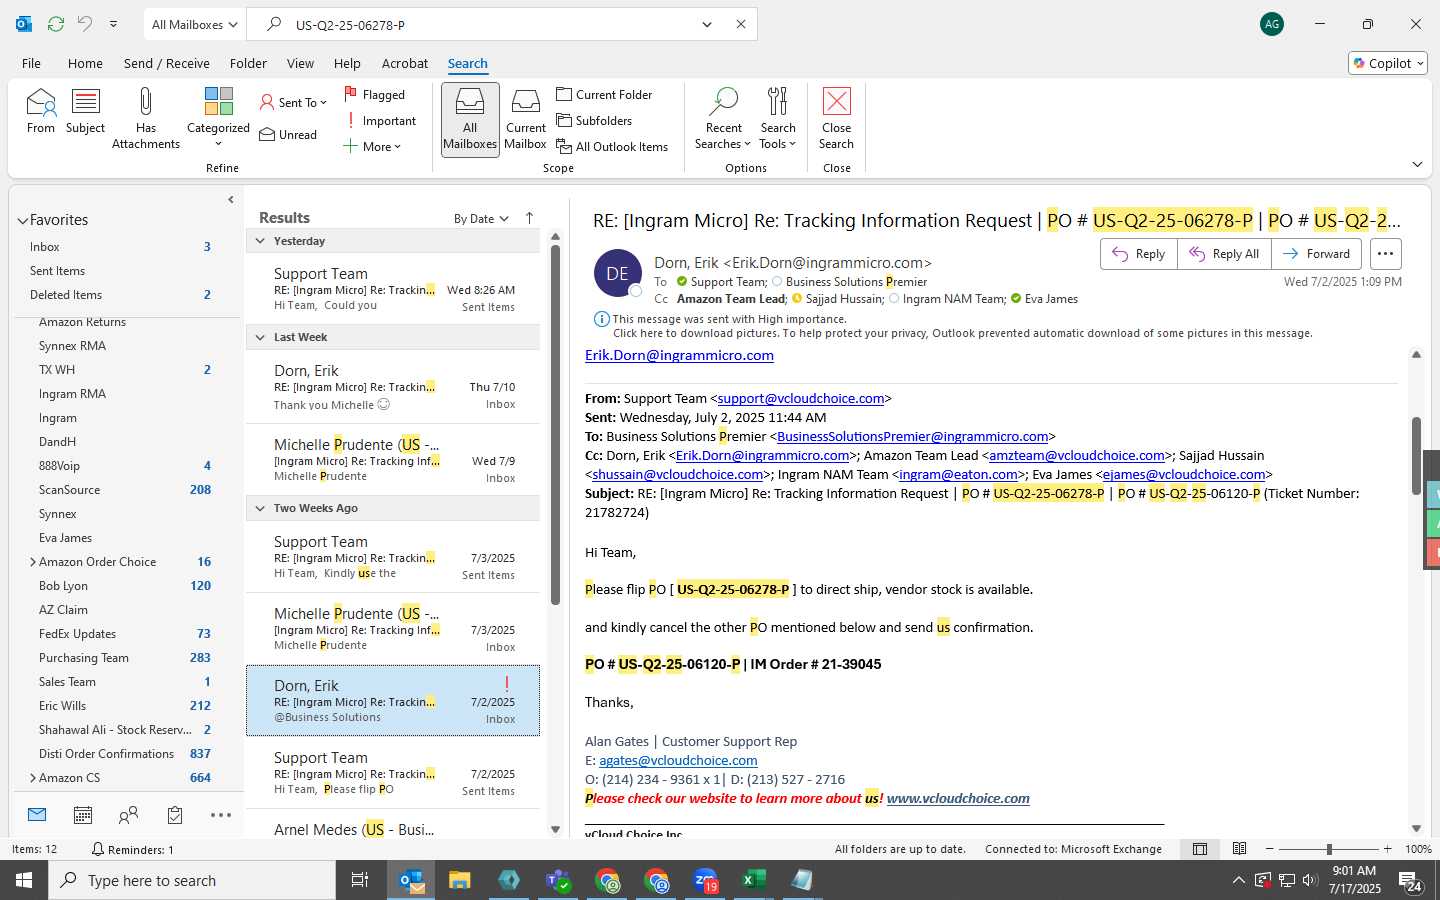
Task: Collapse the ribbon with the chevron
Action: coord(1417,164)
